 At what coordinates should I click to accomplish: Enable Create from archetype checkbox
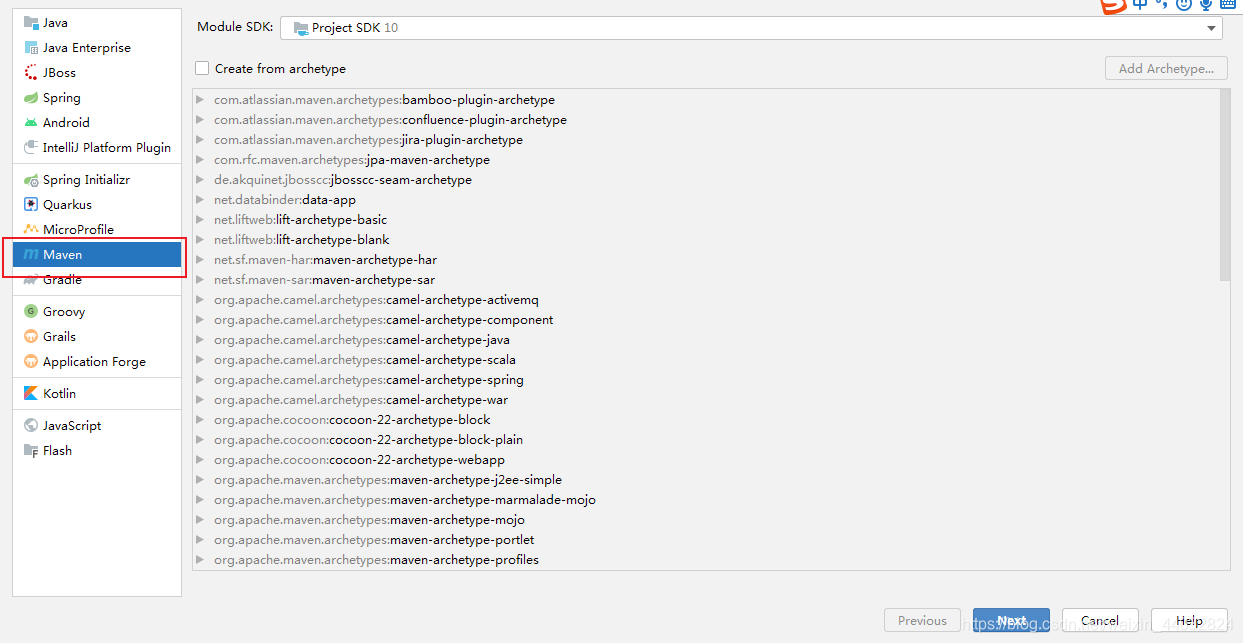click(x=202, y=68)
